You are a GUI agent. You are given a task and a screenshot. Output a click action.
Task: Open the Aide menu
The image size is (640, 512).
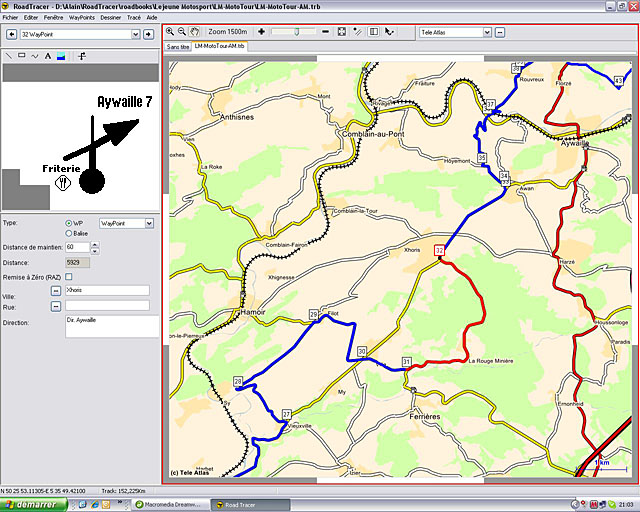point(152,18)
